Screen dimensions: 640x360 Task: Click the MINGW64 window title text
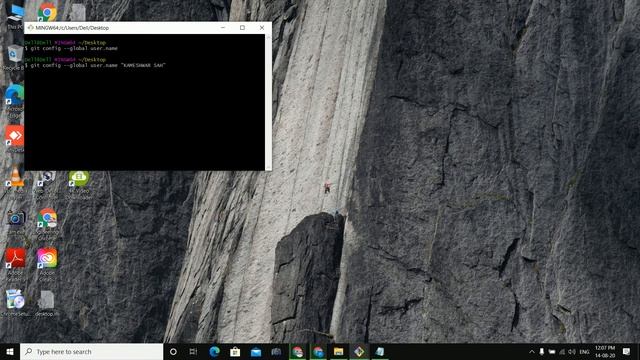click(72, 28)
